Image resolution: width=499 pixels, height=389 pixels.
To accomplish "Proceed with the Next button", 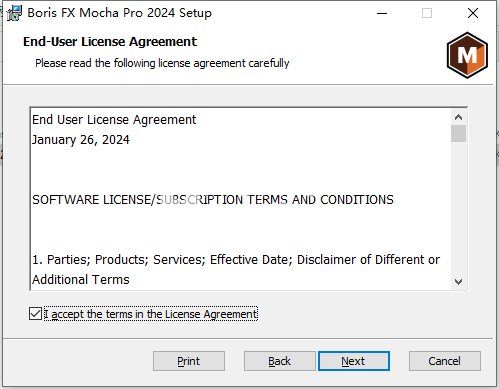I will pos(354,361).
